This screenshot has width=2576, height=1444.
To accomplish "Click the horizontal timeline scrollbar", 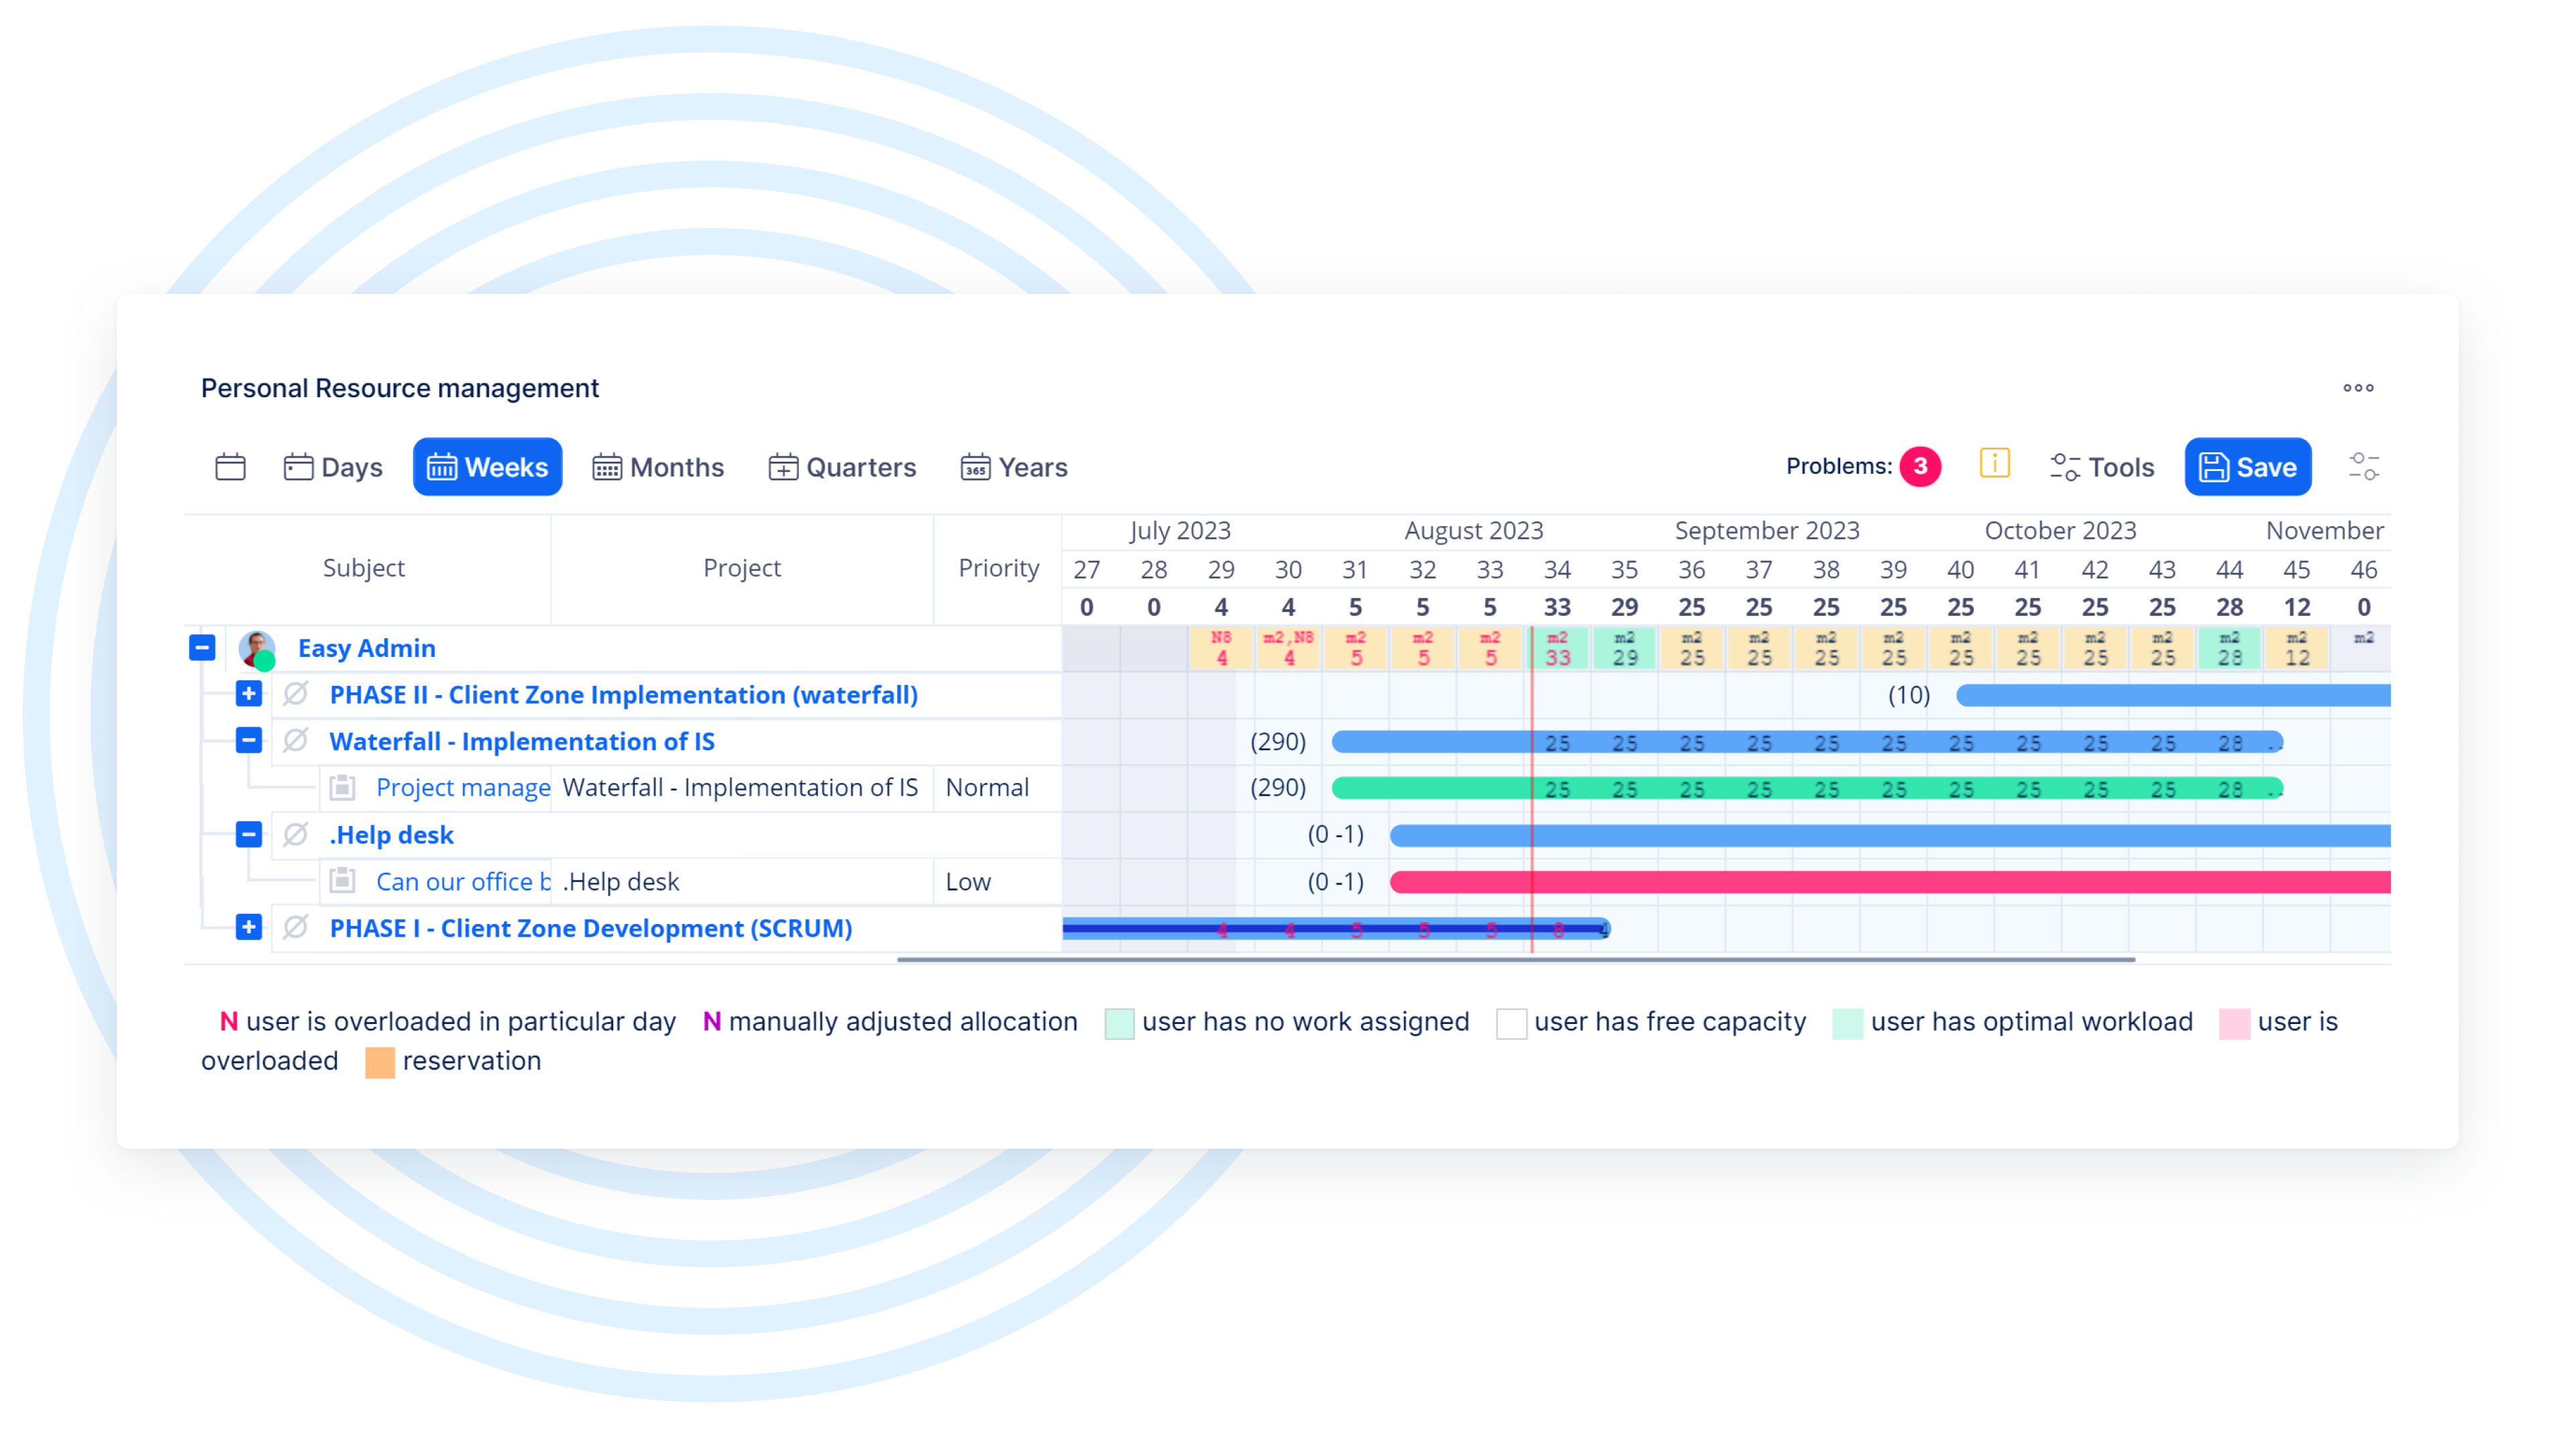I will coord(1515,960).
